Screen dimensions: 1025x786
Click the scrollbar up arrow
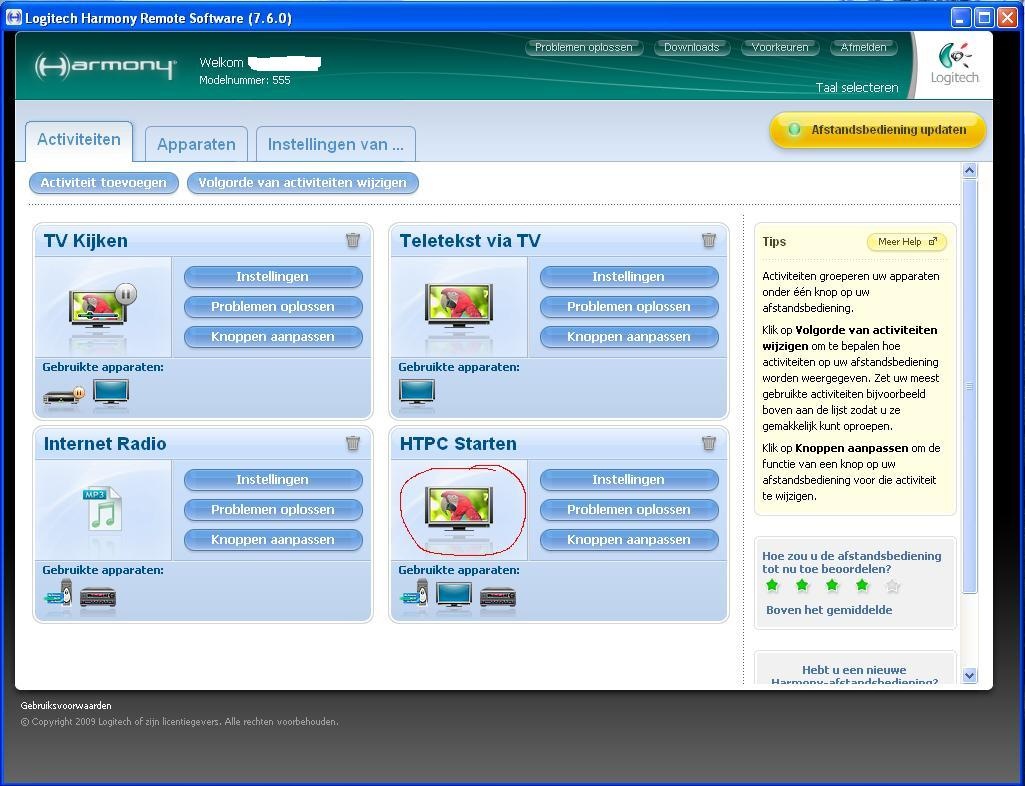969,171
